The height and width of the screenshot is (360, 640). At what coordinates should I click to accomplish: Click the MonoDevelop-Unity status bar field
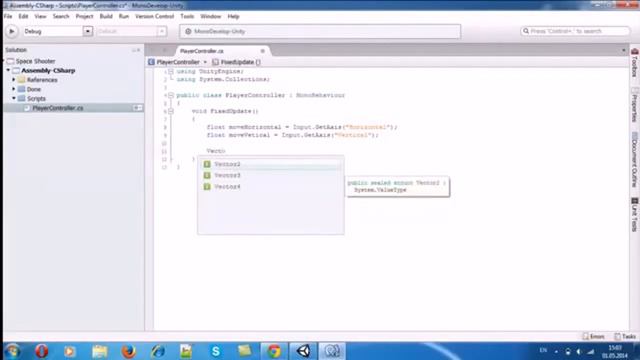point(320,31)
